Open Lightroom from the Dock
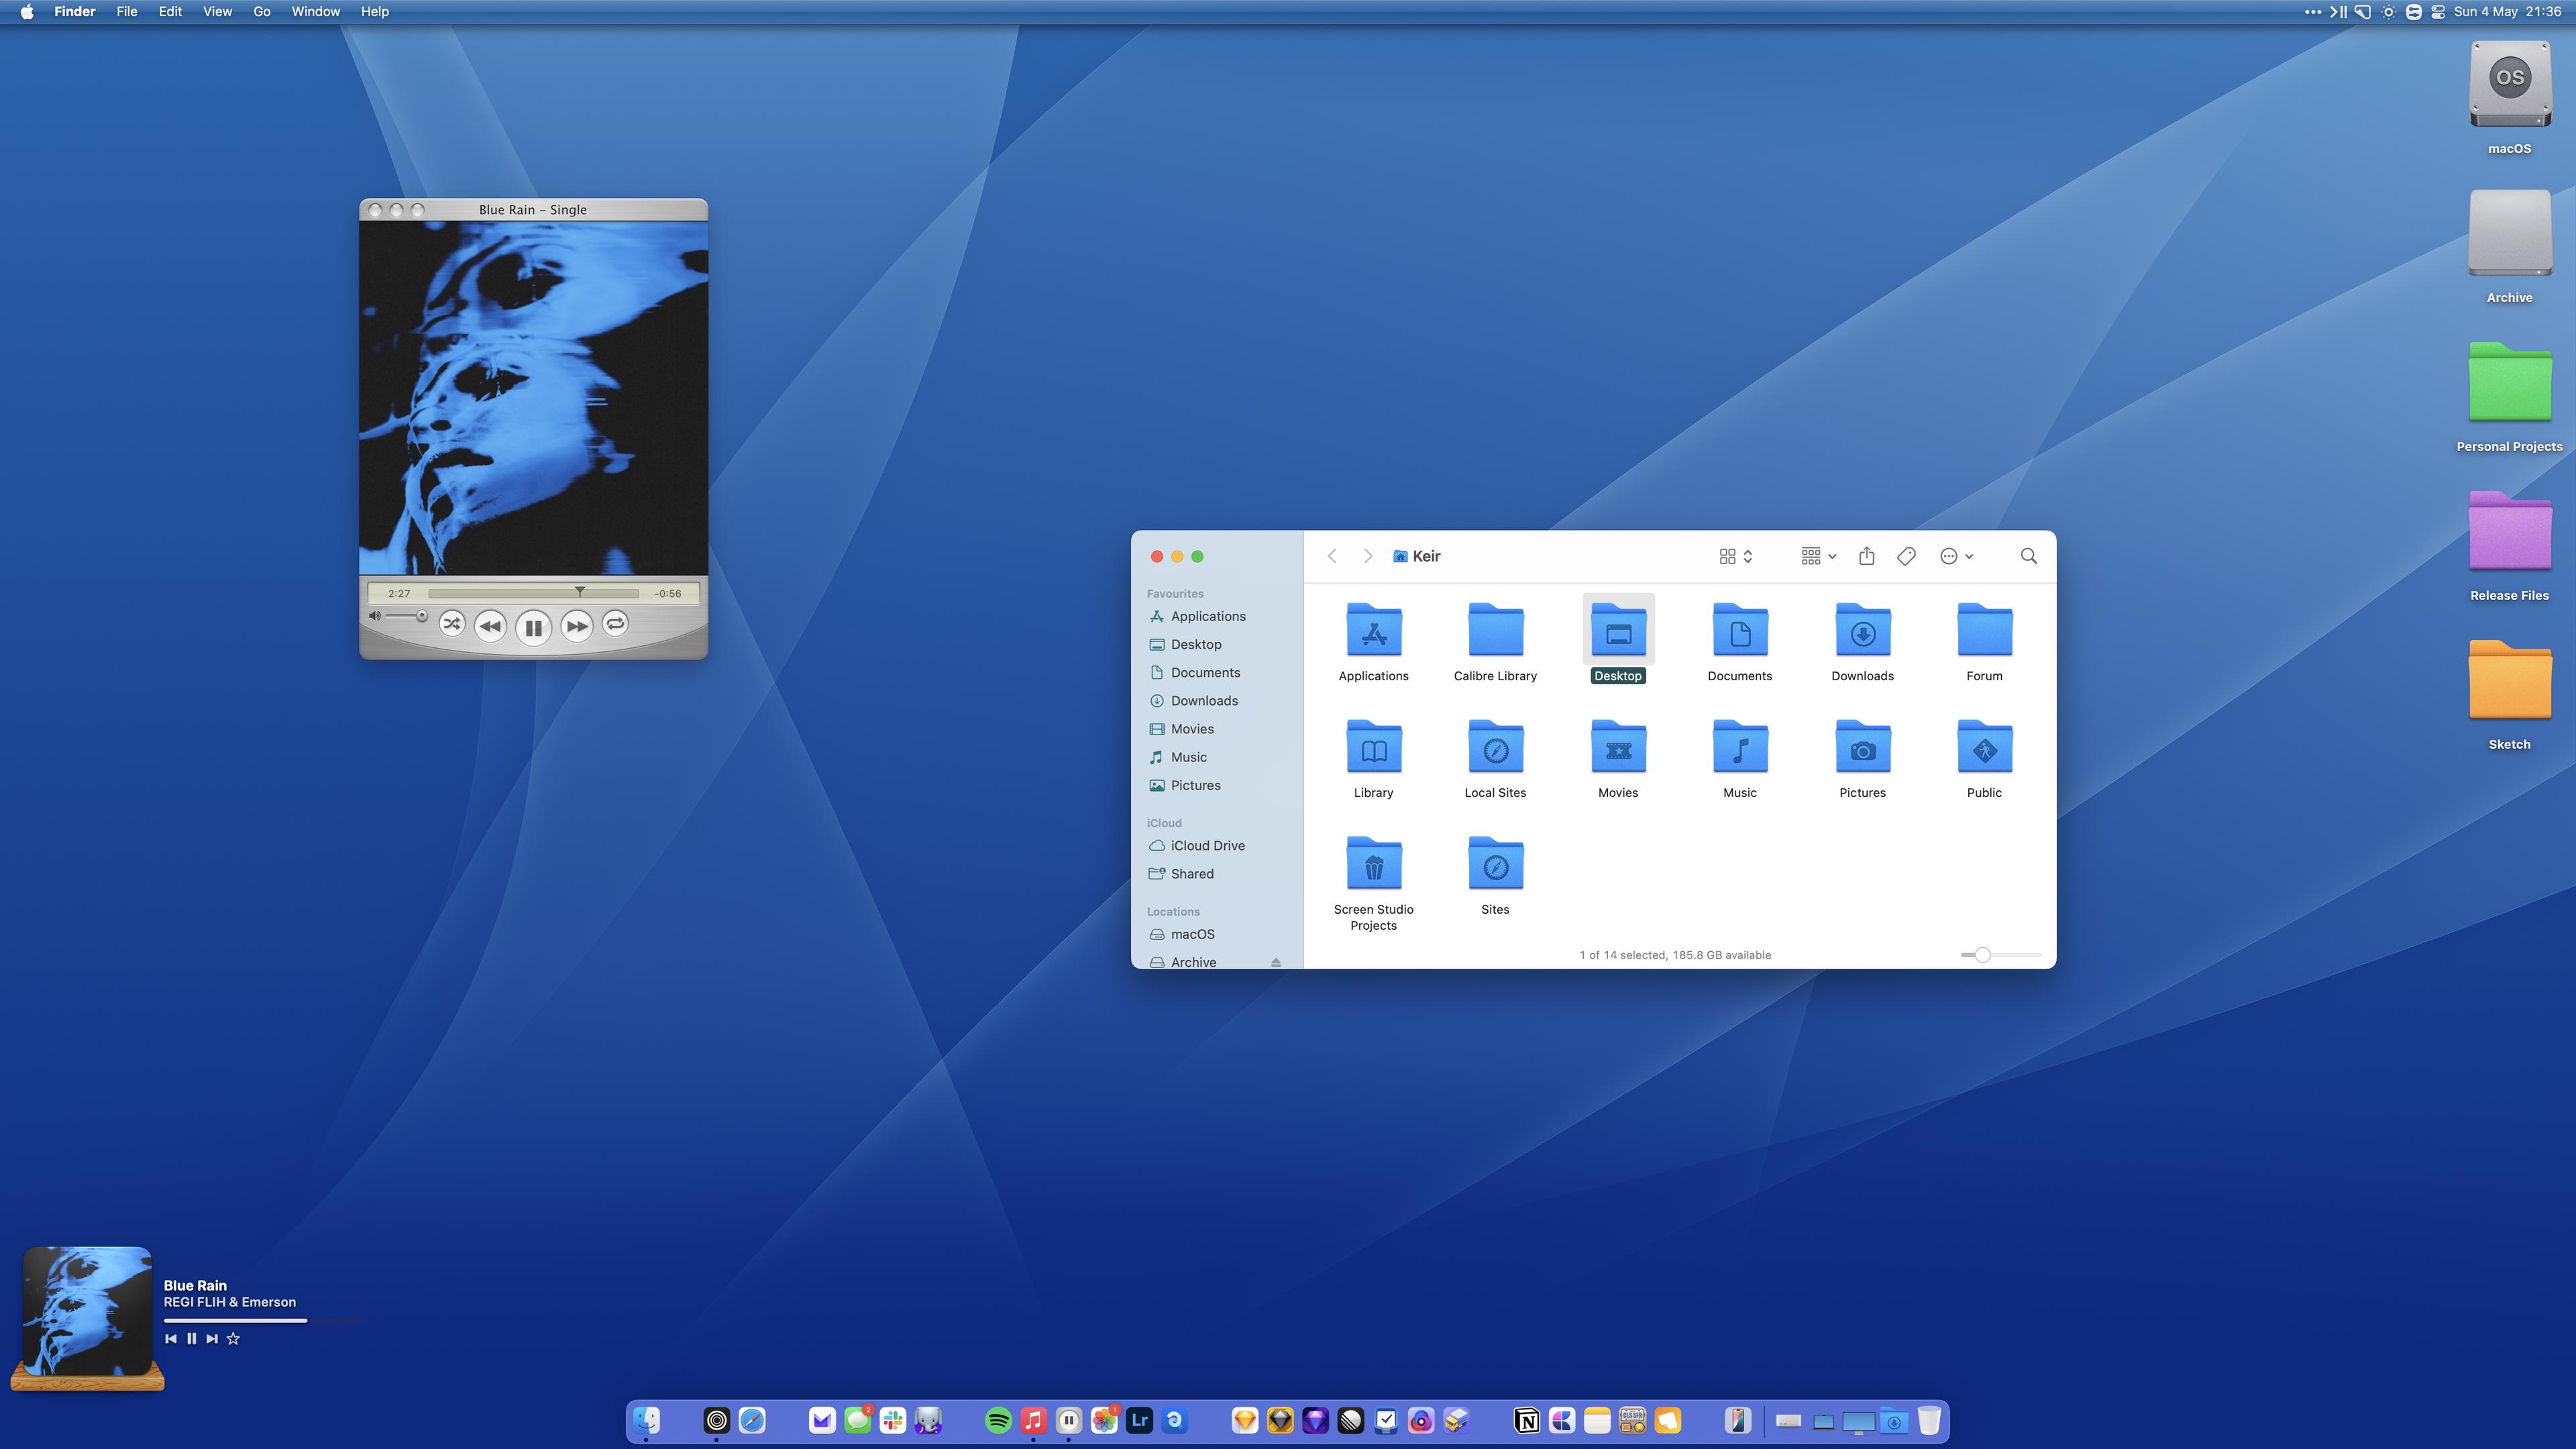The height and width of the screenshot is (1449, 2576). [1139, 1420]
